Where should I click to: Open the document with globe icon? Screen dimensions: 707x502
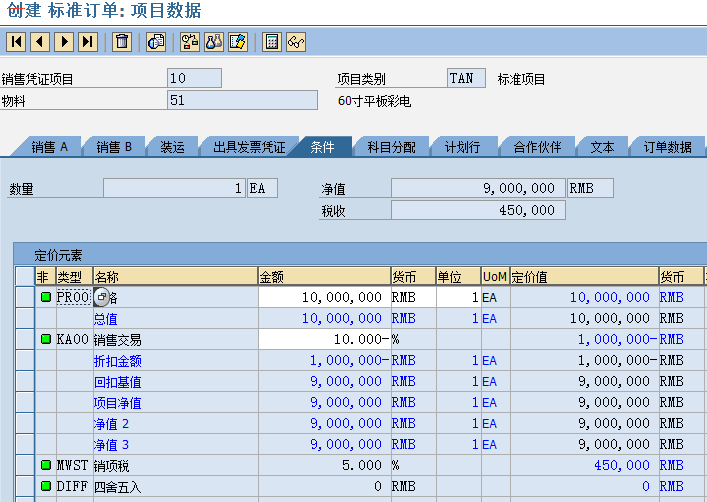[156, 42]
